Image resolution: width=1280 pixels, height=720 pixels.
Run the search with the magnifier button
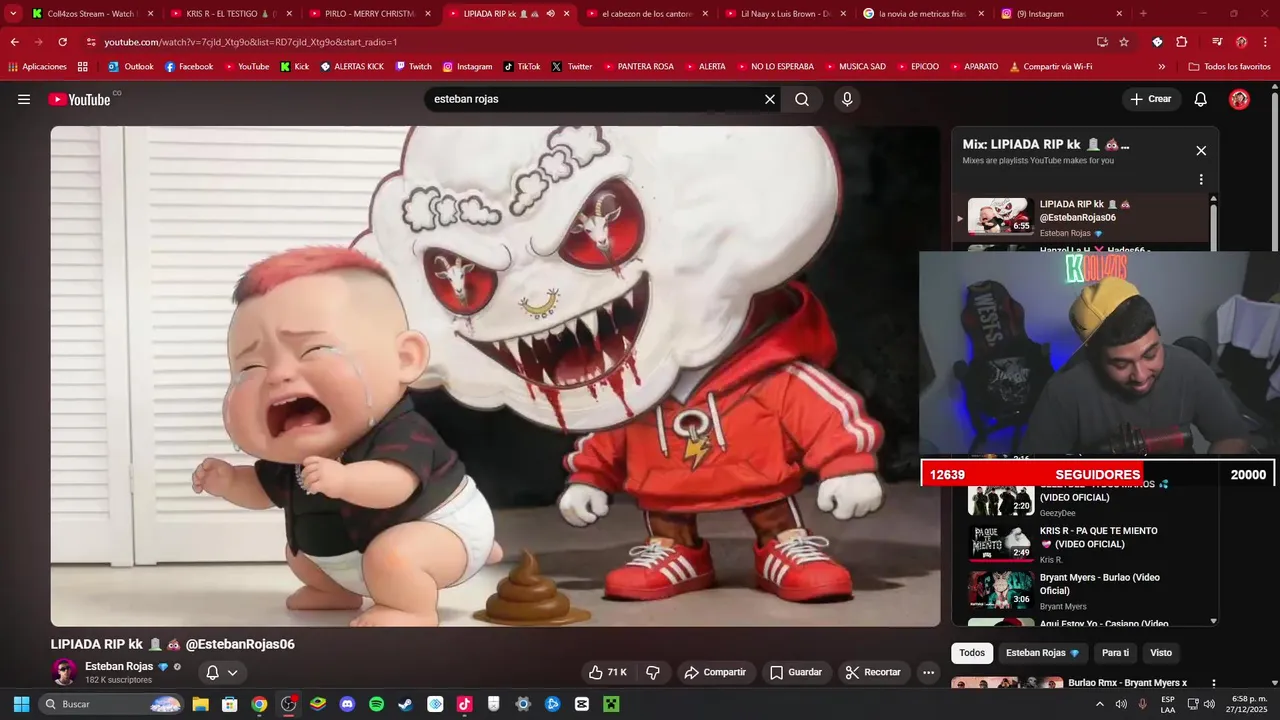pyautogui.click(x=802, y=99)
